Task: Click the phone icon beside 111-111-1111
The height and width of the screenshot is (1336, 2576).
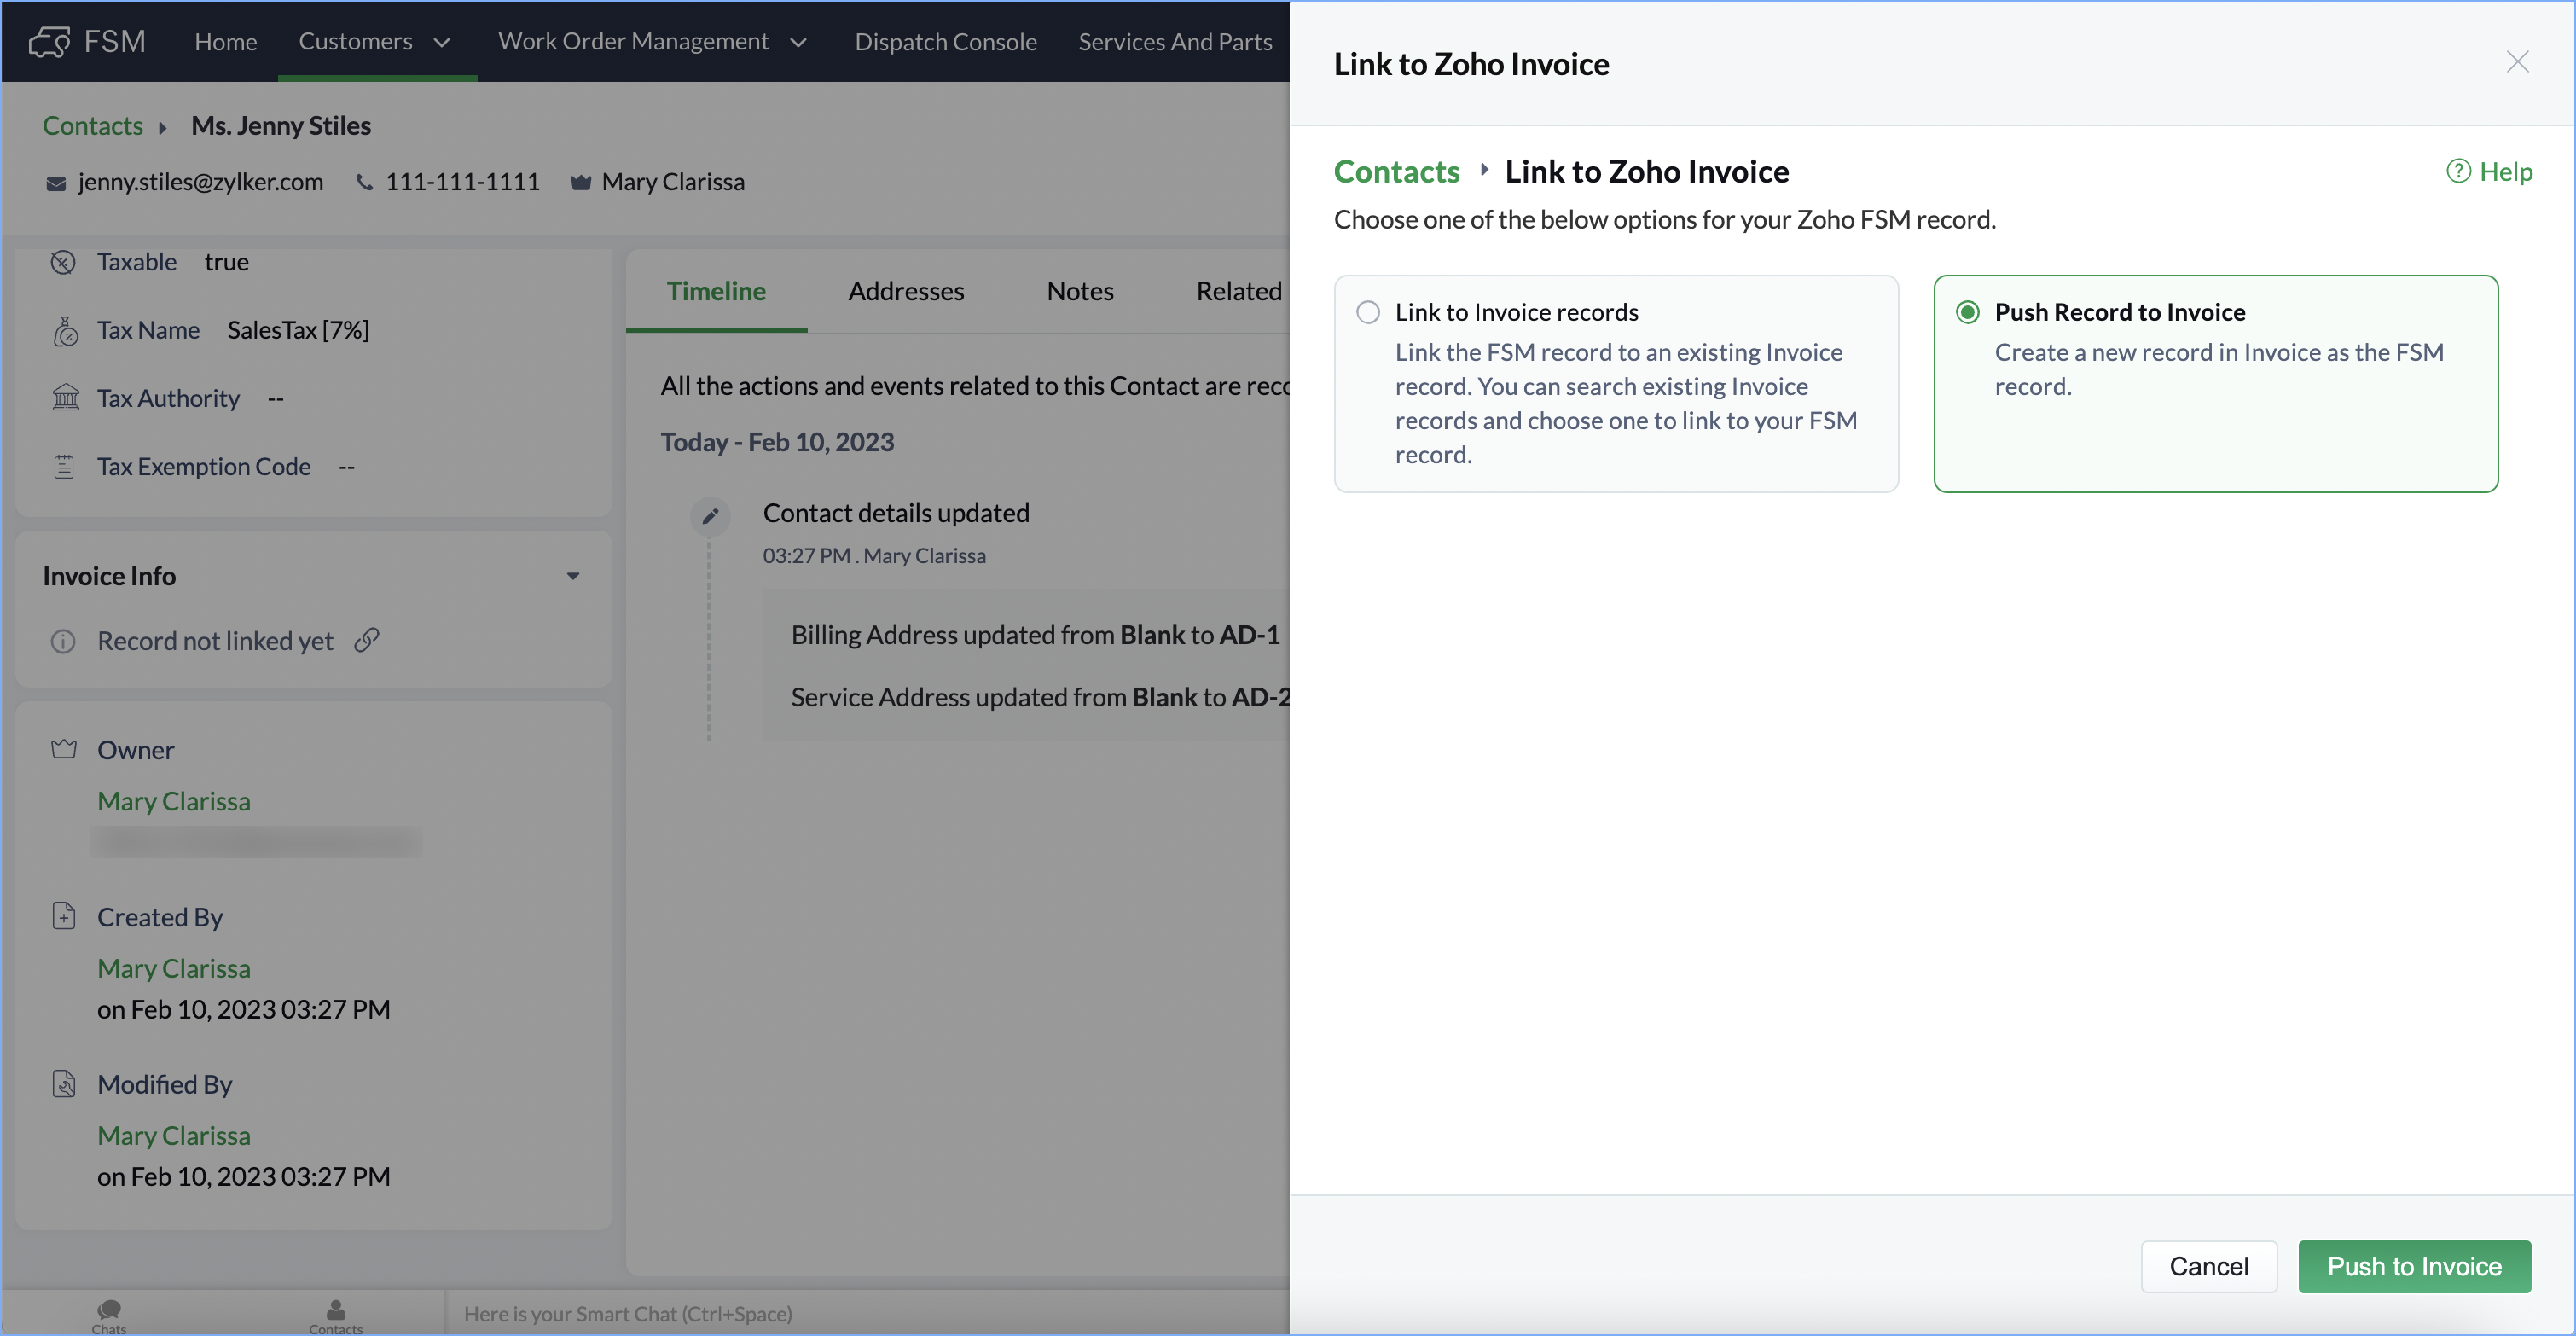Action: 365,182
